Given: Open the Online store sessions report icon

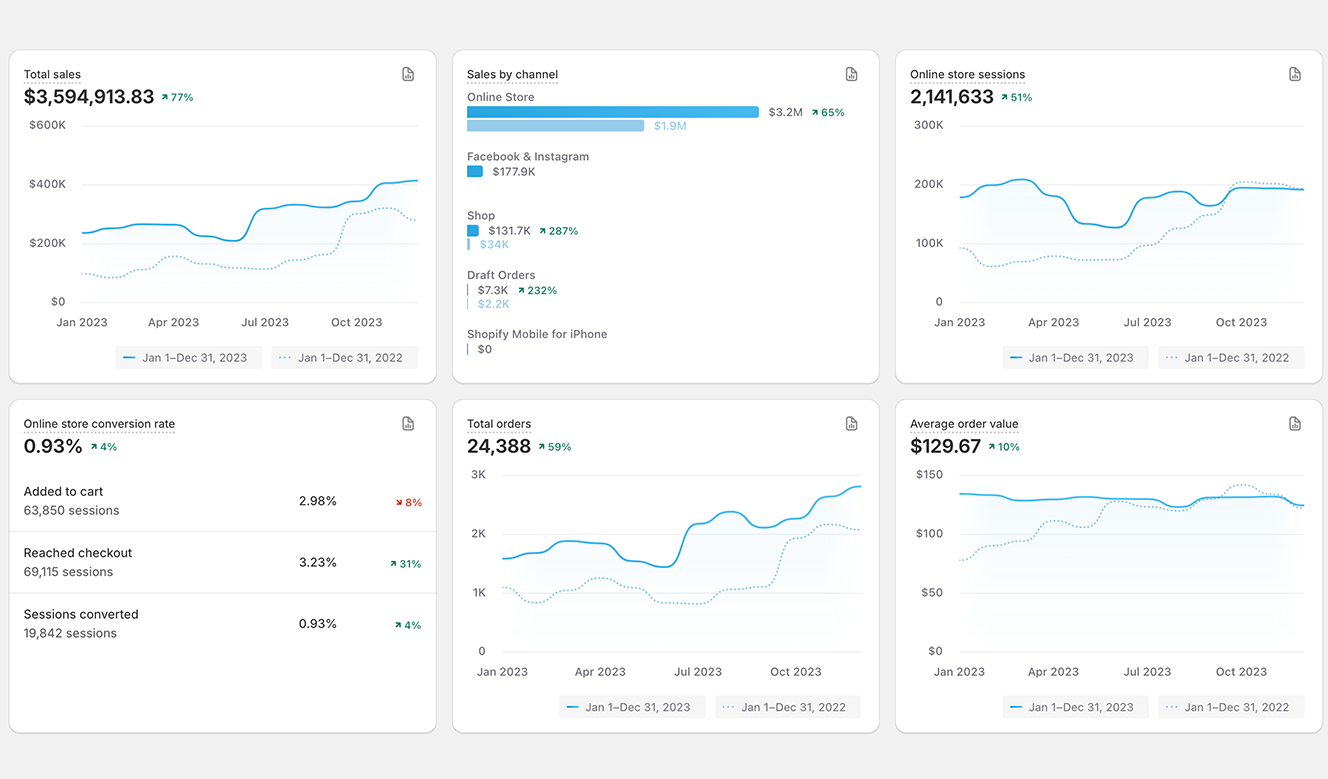Looking at the screenshot, I should pos(1294,74).
